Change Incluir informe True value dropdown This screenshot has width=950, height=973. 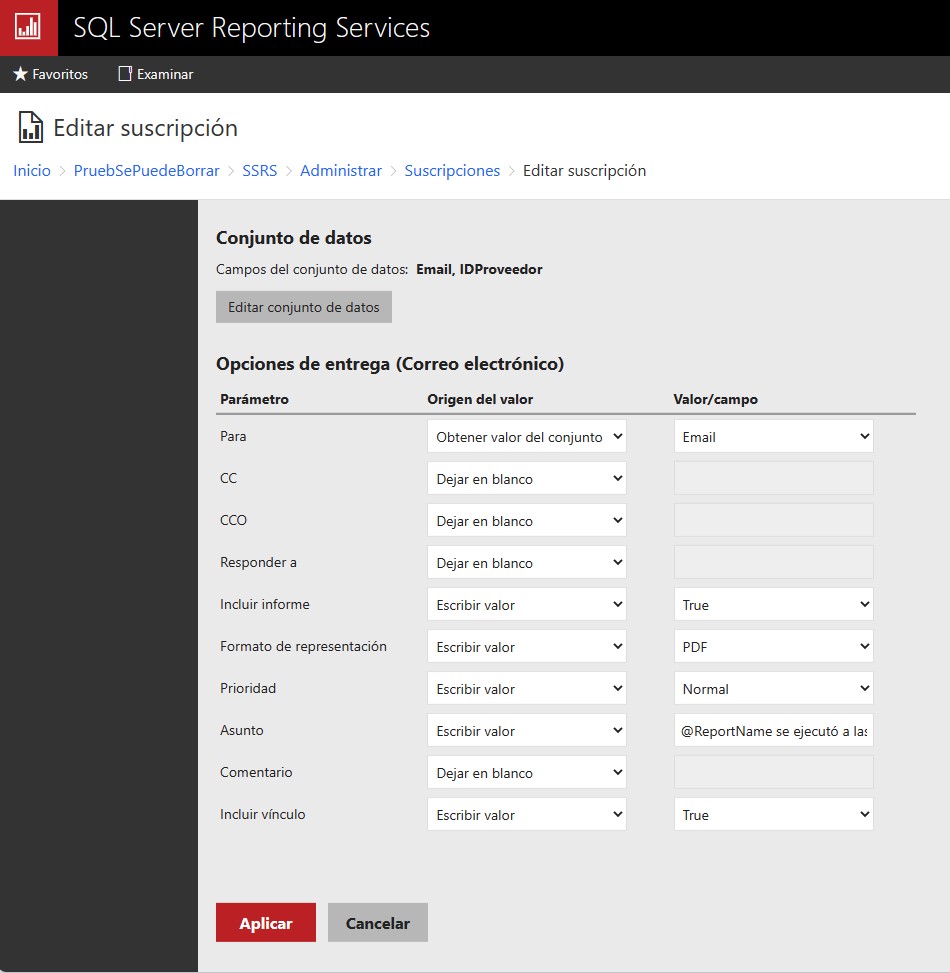click(773, 604)
